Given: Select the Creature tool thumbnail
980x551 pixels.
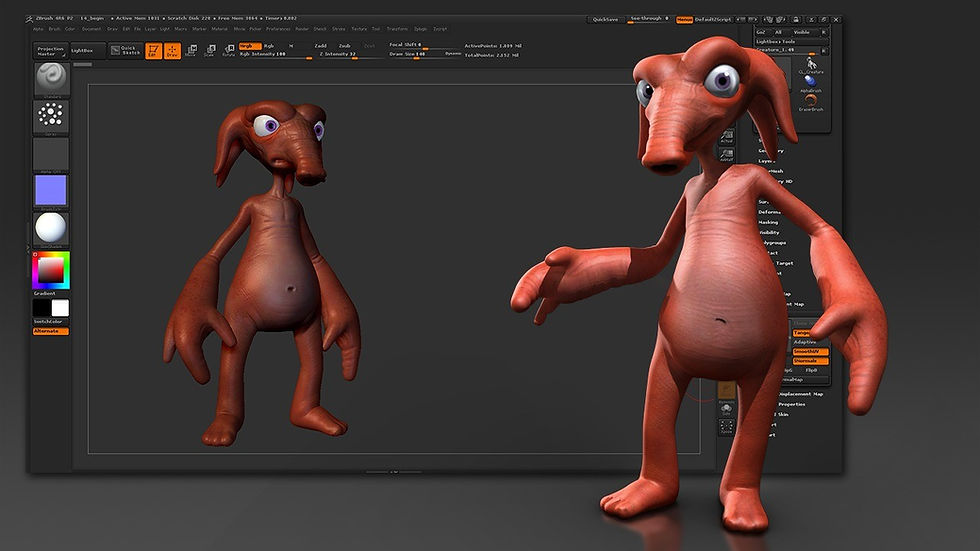Looking at the screenshot, I should 811,65.
